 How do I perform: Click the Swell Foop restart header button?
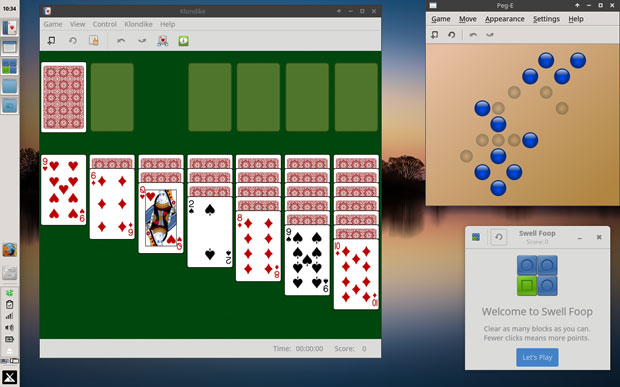[x=499, y=237]
